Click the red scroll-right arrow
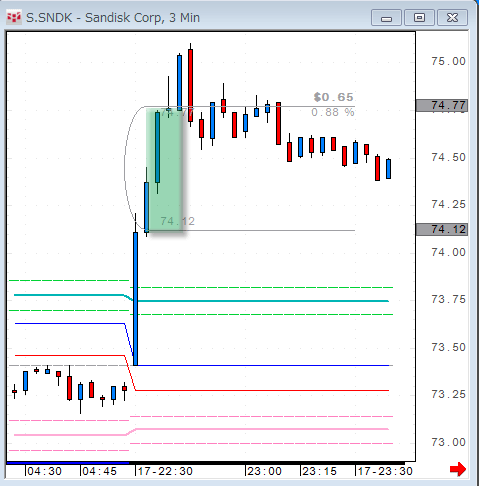The image size is (479, 486). [x=458, y=469]
